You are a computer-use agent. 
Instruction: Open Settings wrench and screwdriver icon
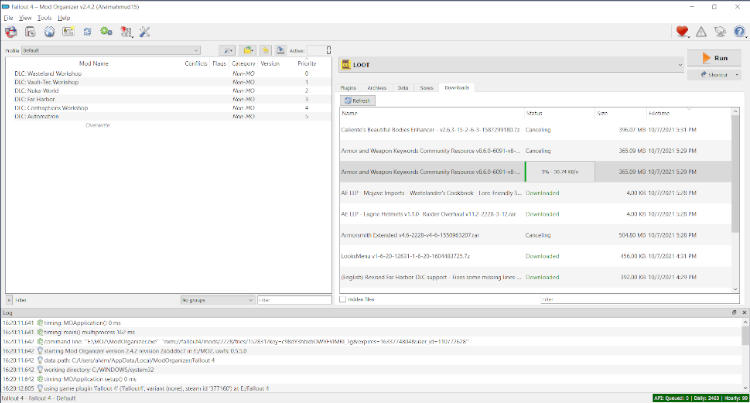point(144,32)
